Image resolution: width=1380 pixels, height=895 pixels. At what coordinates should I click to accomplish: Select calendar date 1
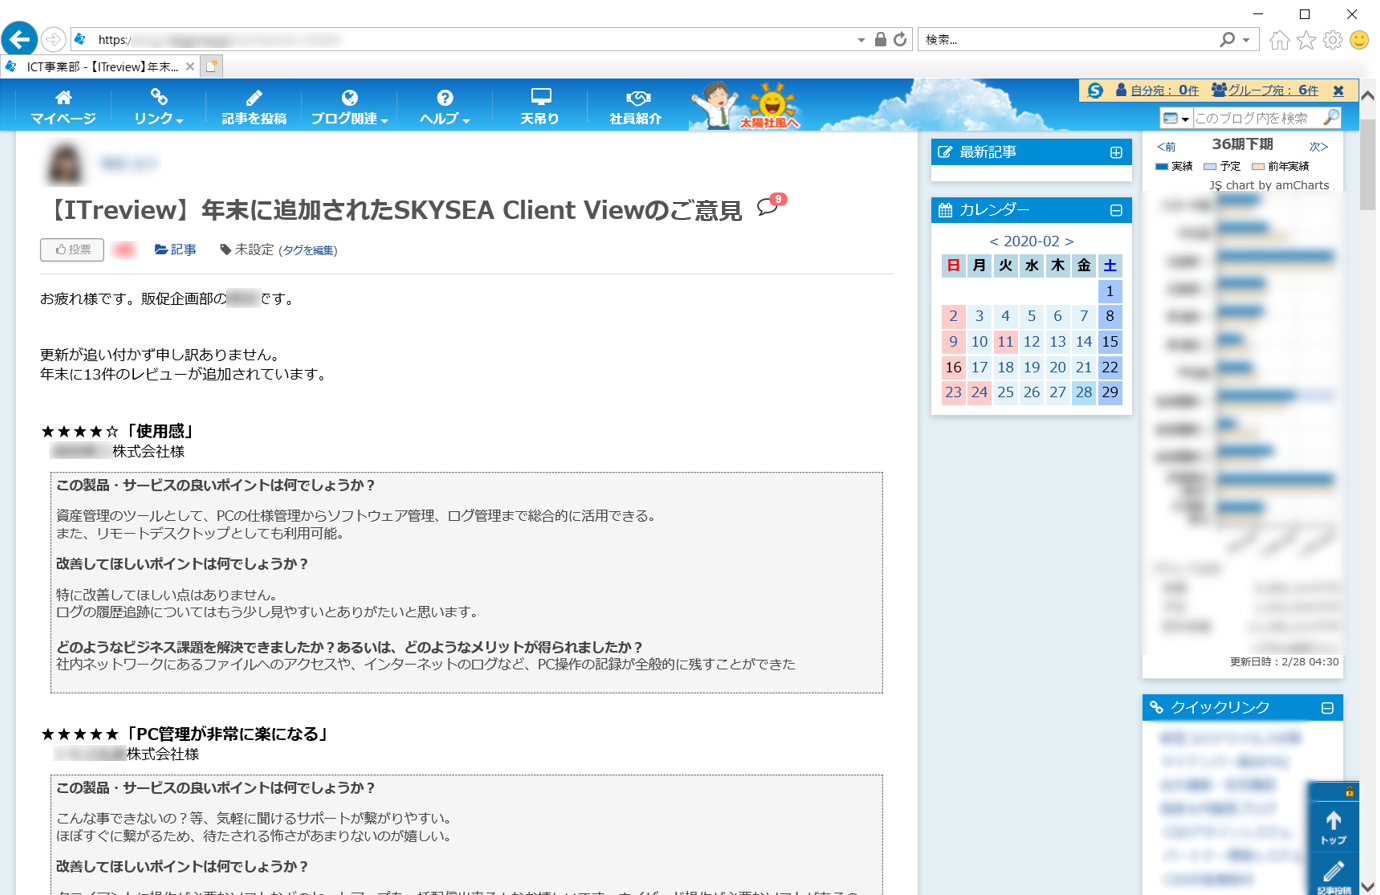tap(1109, 291)
